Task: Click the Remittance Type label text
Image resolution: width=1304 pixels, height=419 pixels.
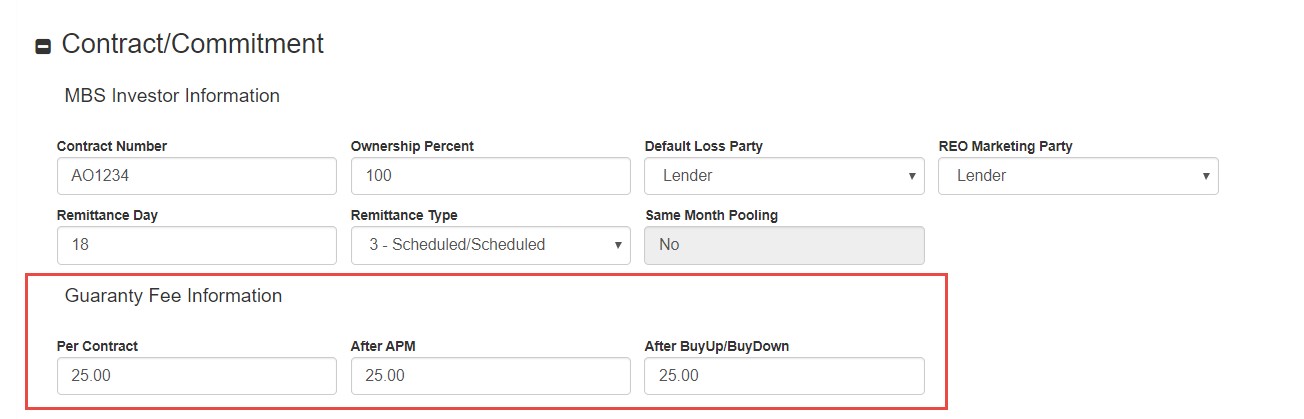Action: click(404, 215)
